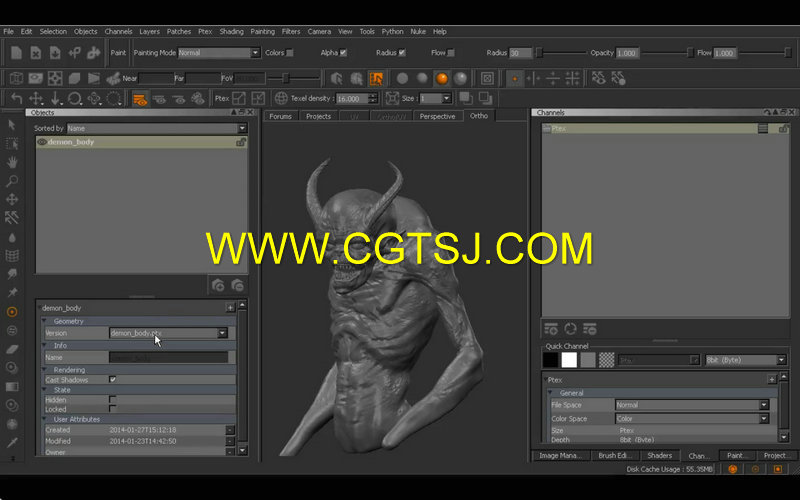800x500 pixels.
Task: Select the Zoom magnifier tool
Action: (12, 181)
